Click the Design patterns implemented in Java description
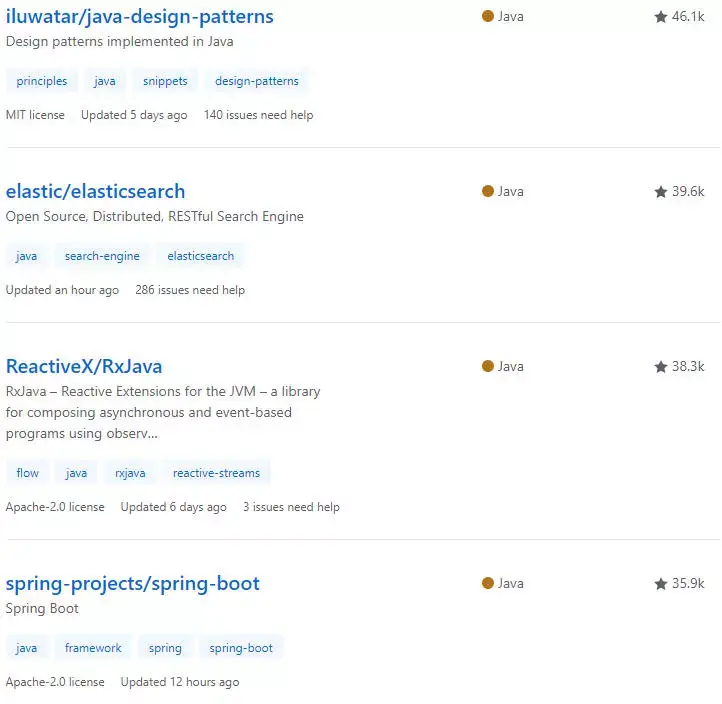Image resolution: width=722 pixels, height=704 pixels. [120, 41]
